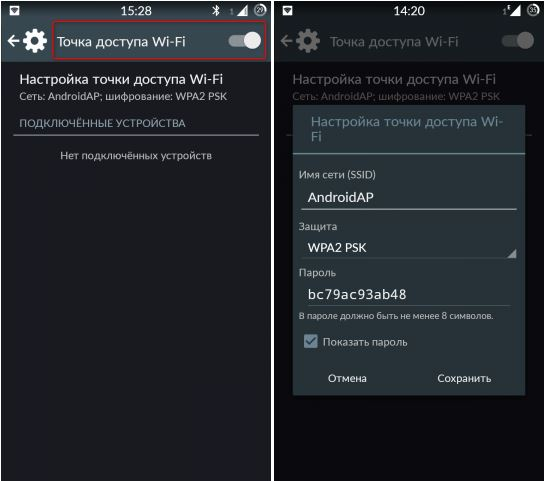Viewport: 544px width, 481px height.
Task: Uncheck the Показать пароль checkbox
Action: click(x=311, y=341)
